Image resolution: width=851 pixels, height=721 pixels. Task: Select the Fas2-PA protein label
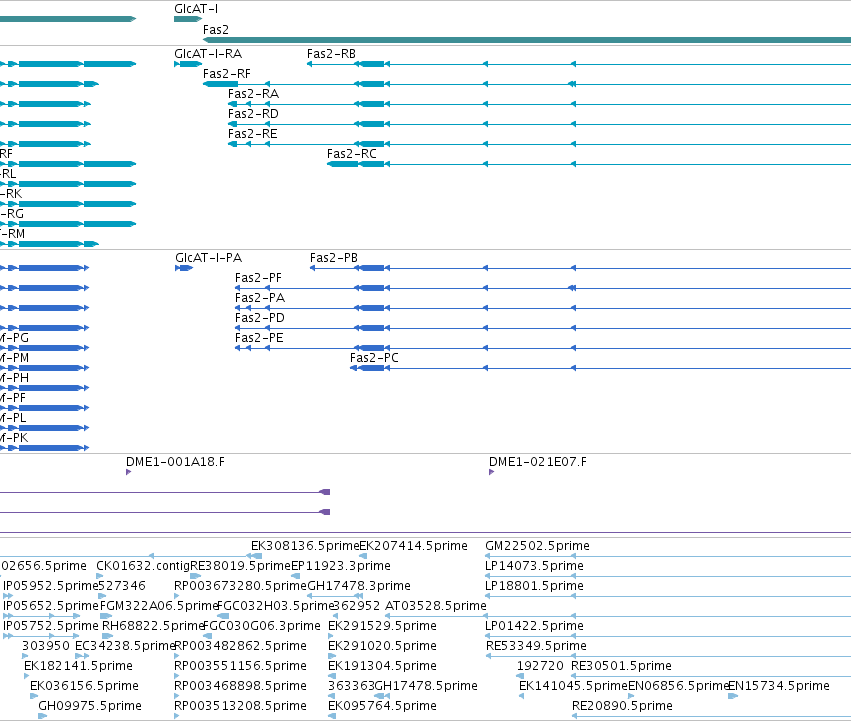[x=260, y=298]
